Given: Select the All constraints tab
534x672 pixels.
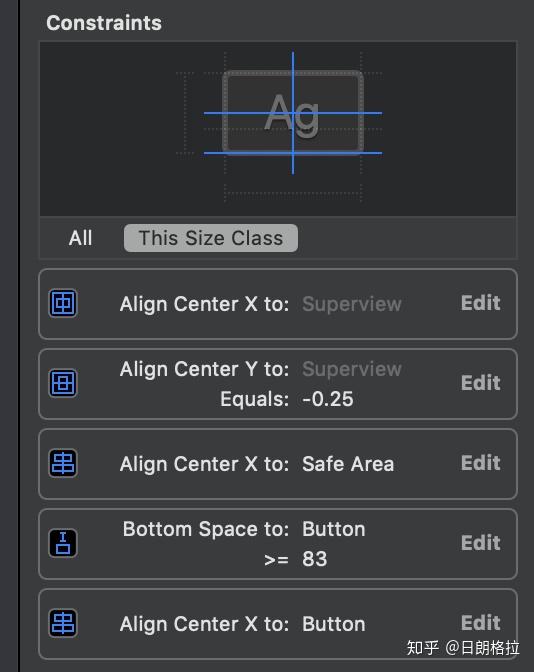Looking at the screenshot, I should coord(81,238).
